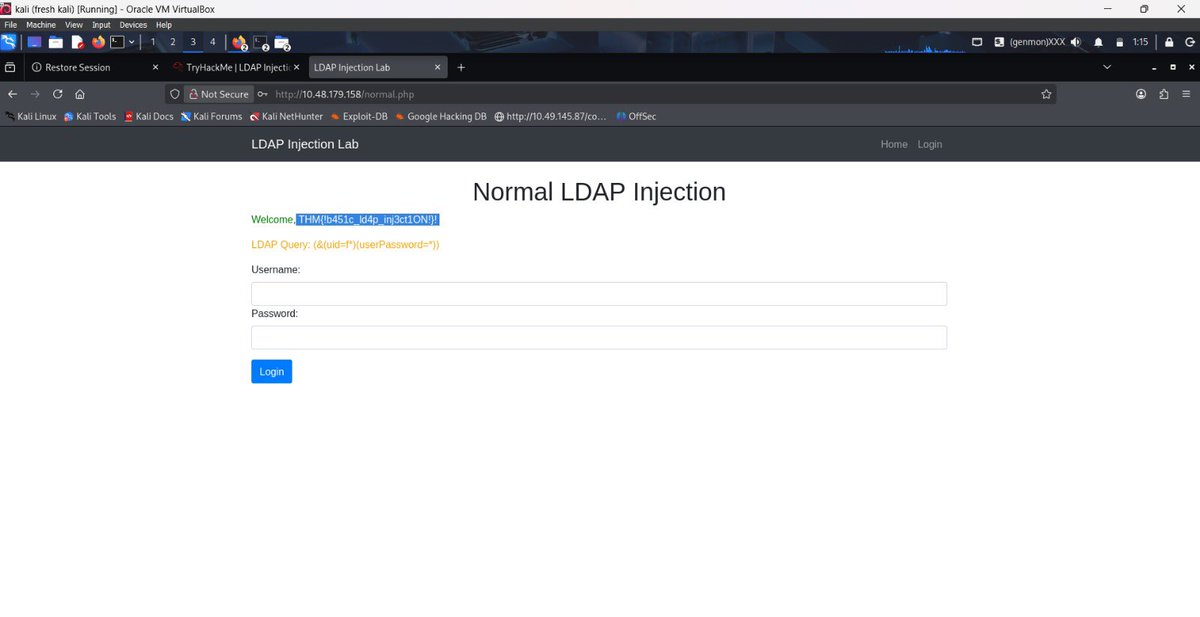This screenshot has height=617, width=1200.
Task: Click the Username input field
Action: 599,293
